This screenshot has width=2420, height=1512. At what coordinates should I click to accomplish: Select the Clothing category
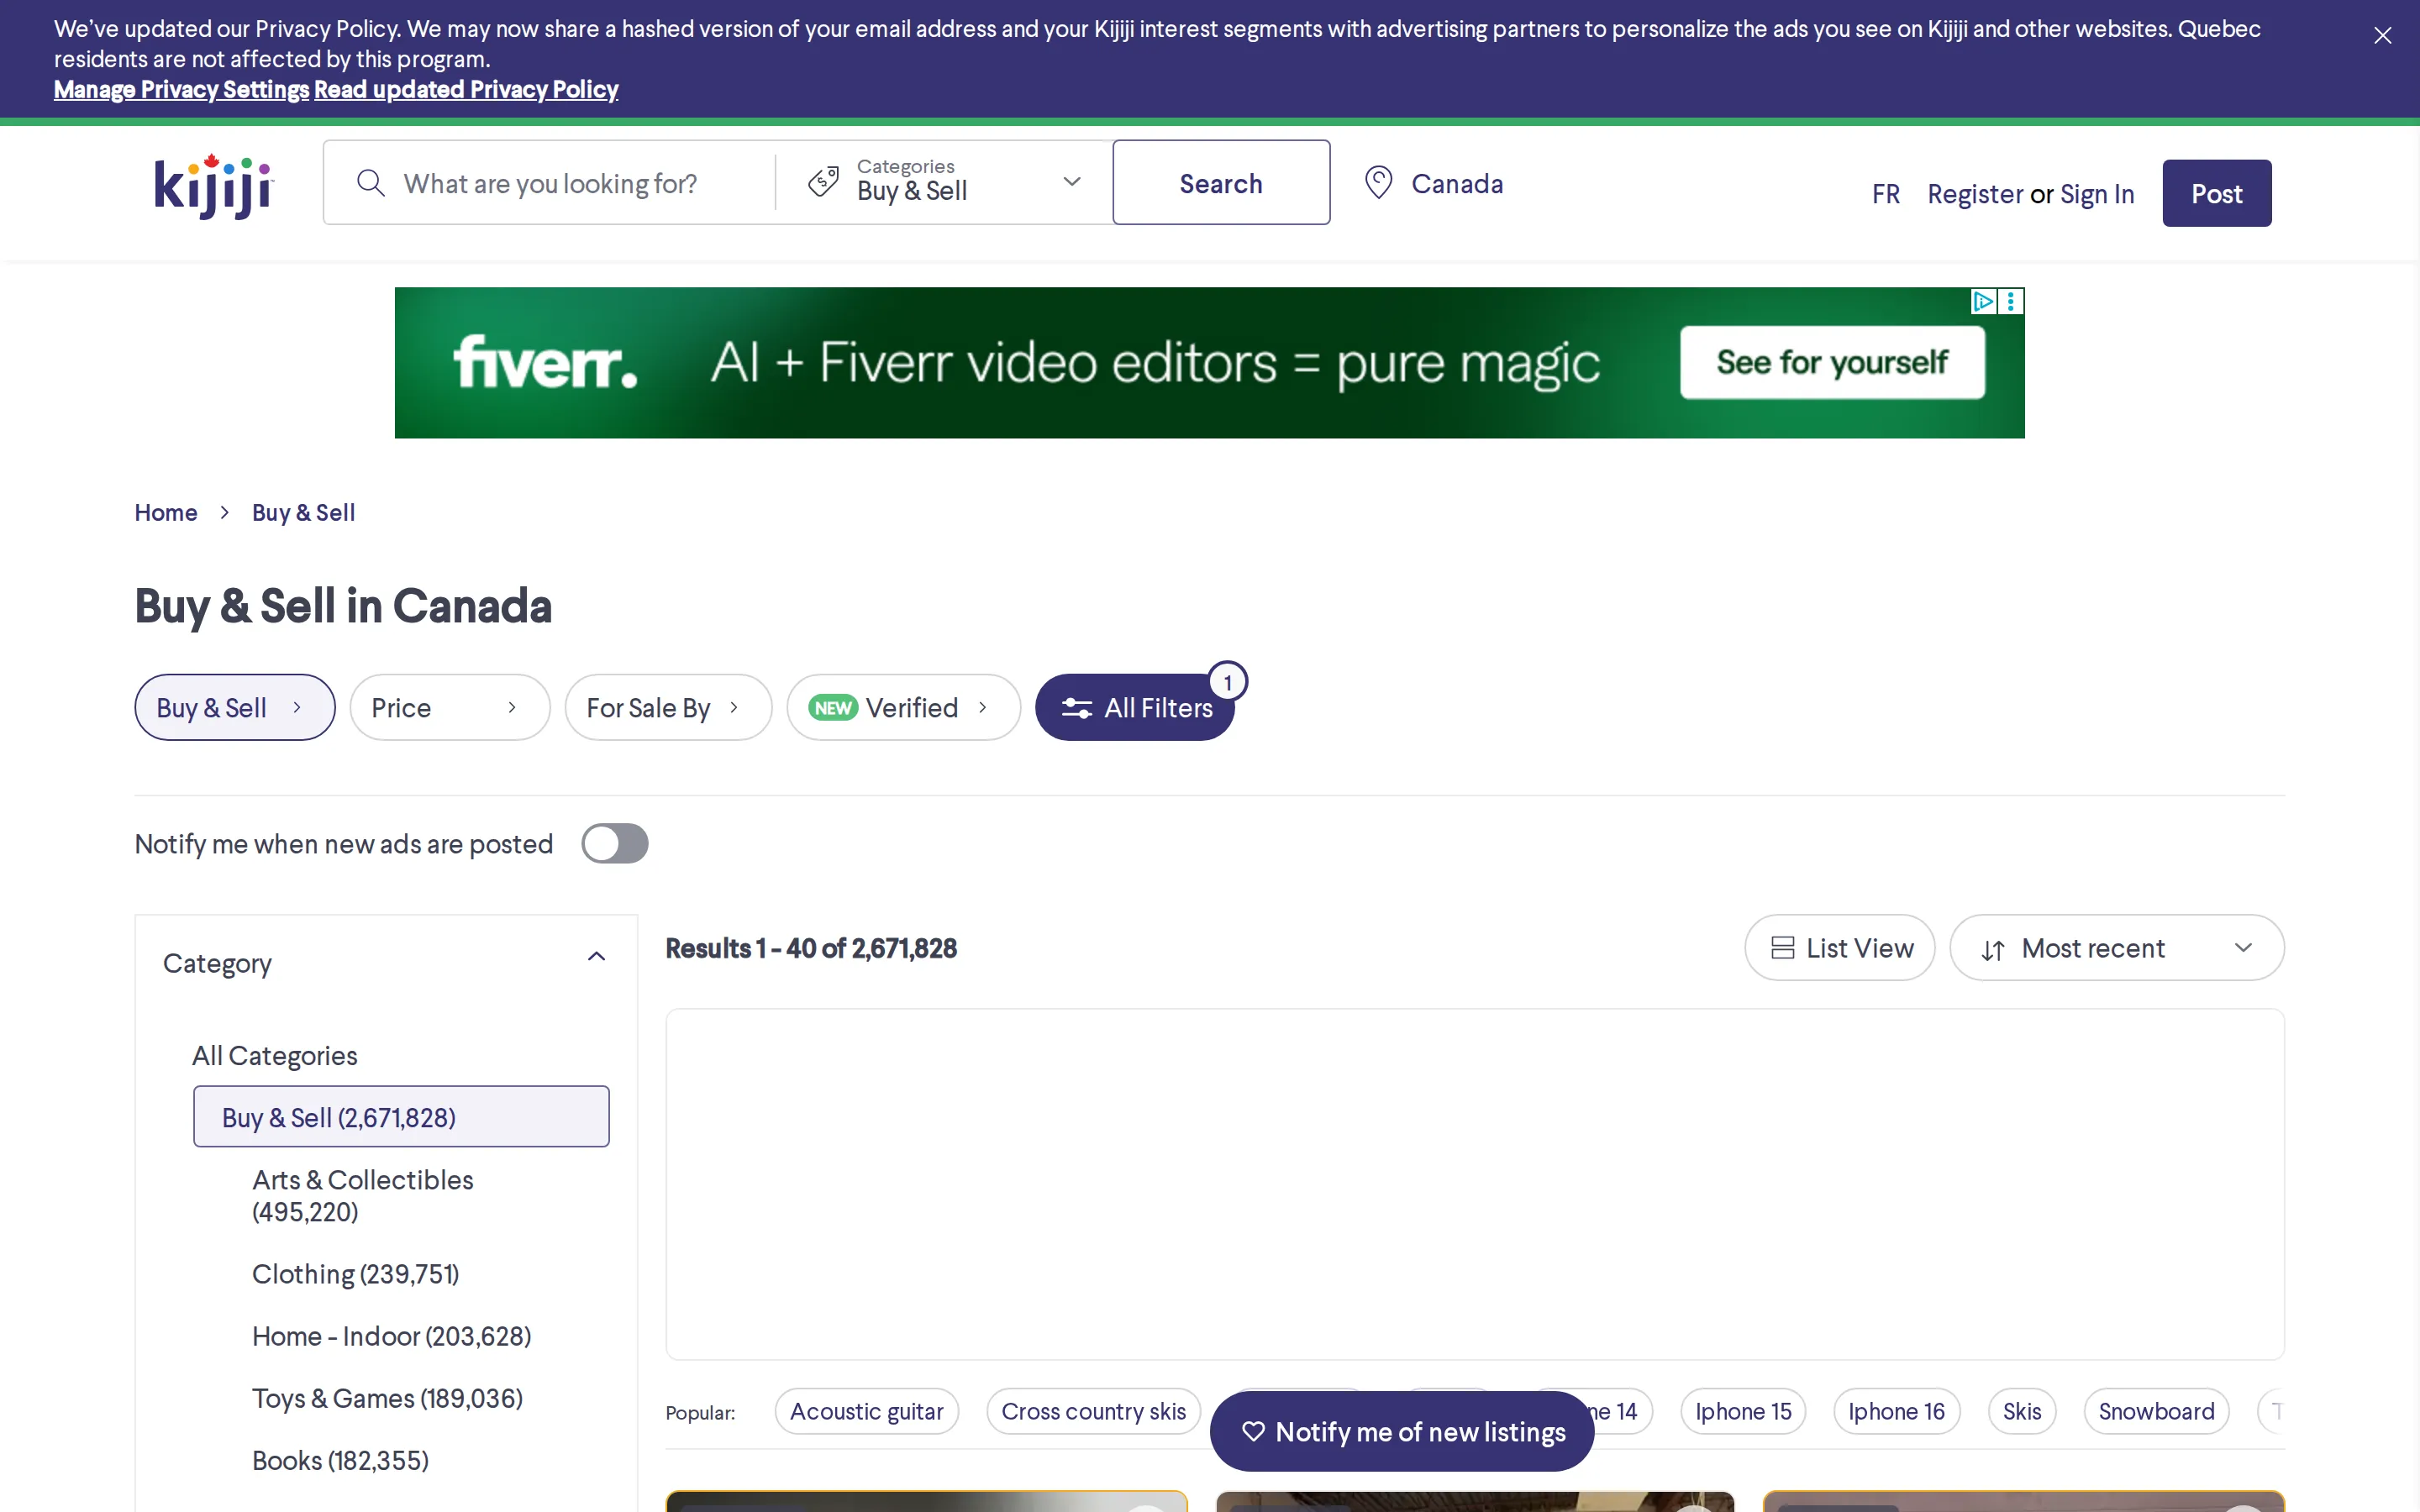[356, 1274]
